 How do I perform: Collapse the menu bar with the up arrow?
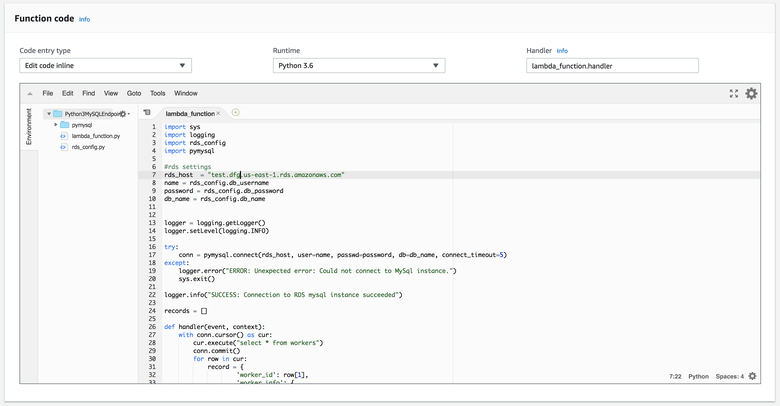pyautogui.click(x=30, y=94)
